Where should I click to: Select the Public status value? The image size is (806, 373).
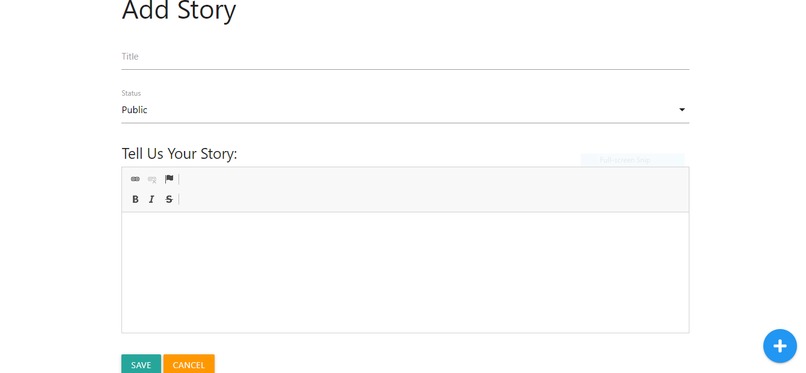[135, 109]
